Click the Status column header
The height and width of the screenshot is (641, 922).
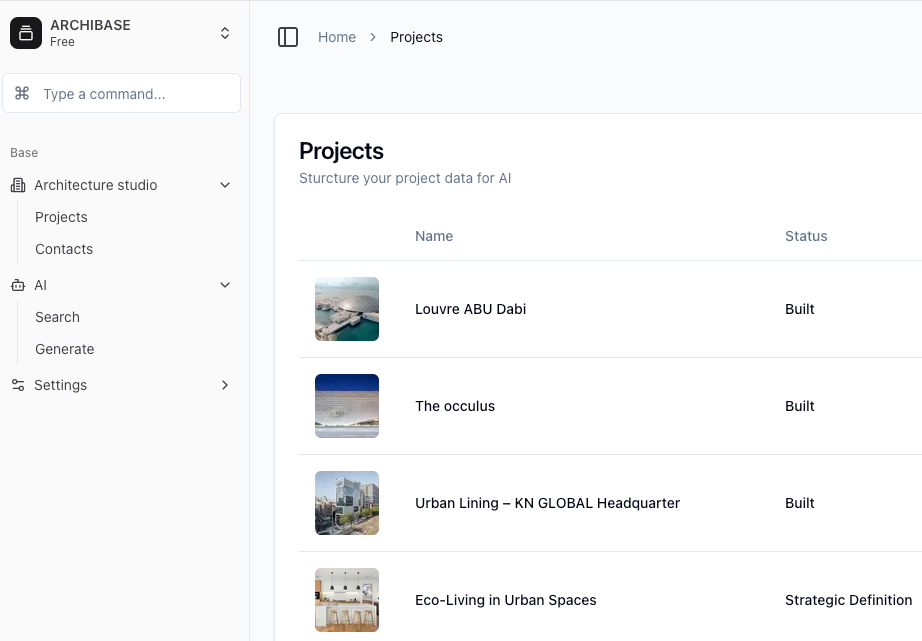pyautogui.click(x=806, y=236)
